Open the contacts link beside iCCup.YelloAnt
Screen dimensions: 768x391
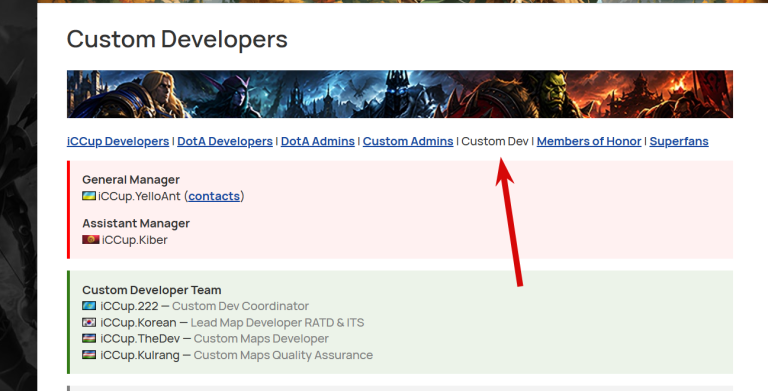pyautogui.click(x=214, y=196)
